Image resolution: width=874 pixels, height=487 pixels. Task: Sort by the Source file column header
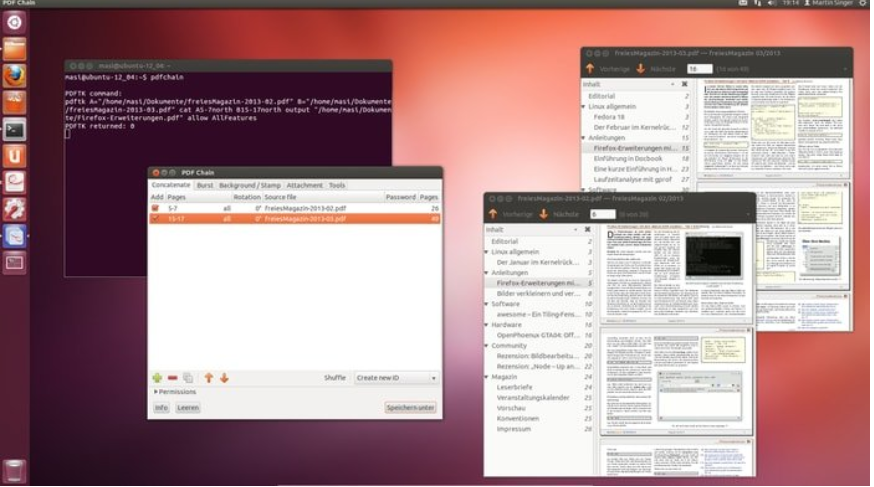click(x=280, y=197)
